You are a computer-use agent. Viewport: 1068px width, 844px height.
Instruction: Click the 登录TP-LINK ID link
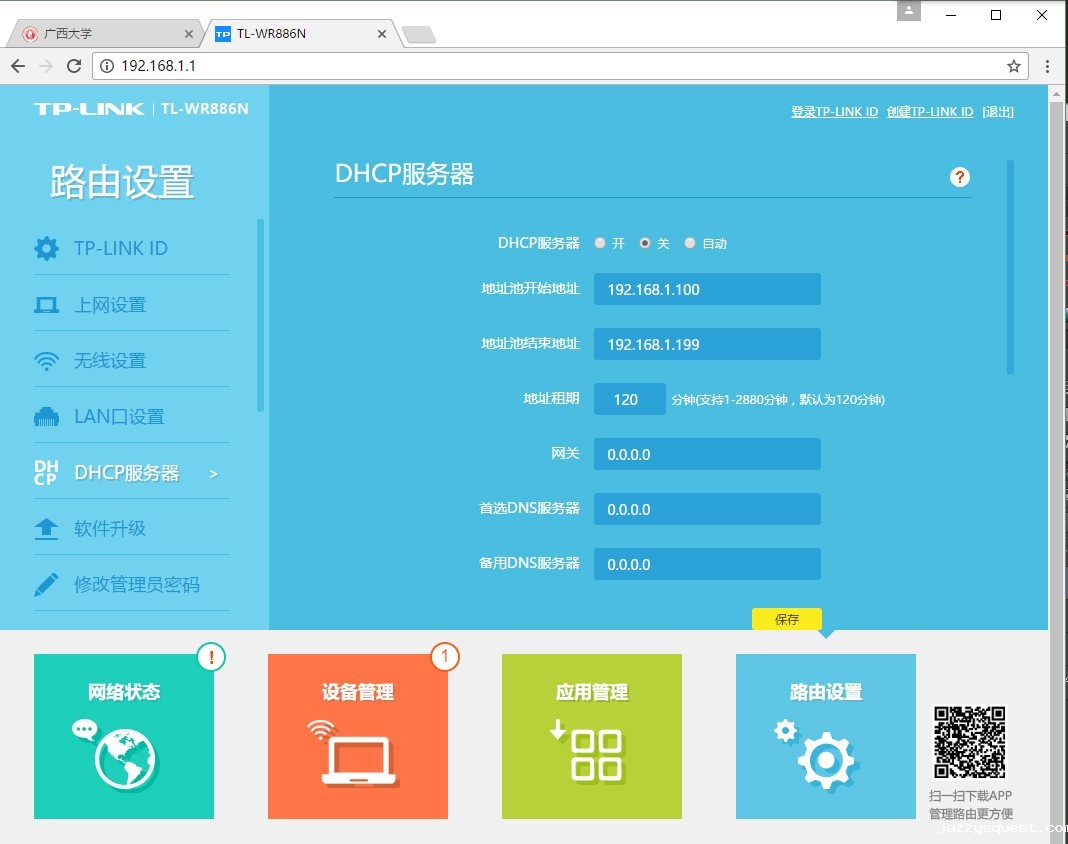tap(834, 112)
